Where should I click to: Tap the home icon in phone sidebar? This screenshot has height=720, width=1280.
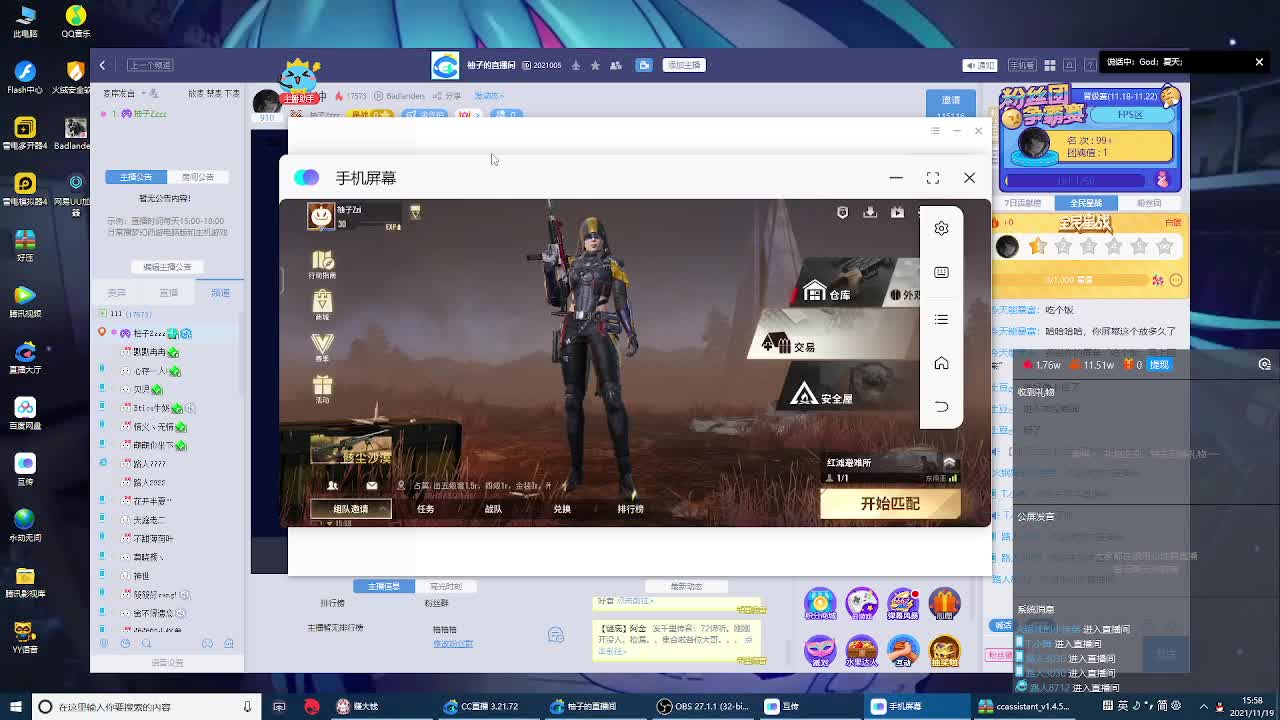pyautogui.click(x=941, y=363)
